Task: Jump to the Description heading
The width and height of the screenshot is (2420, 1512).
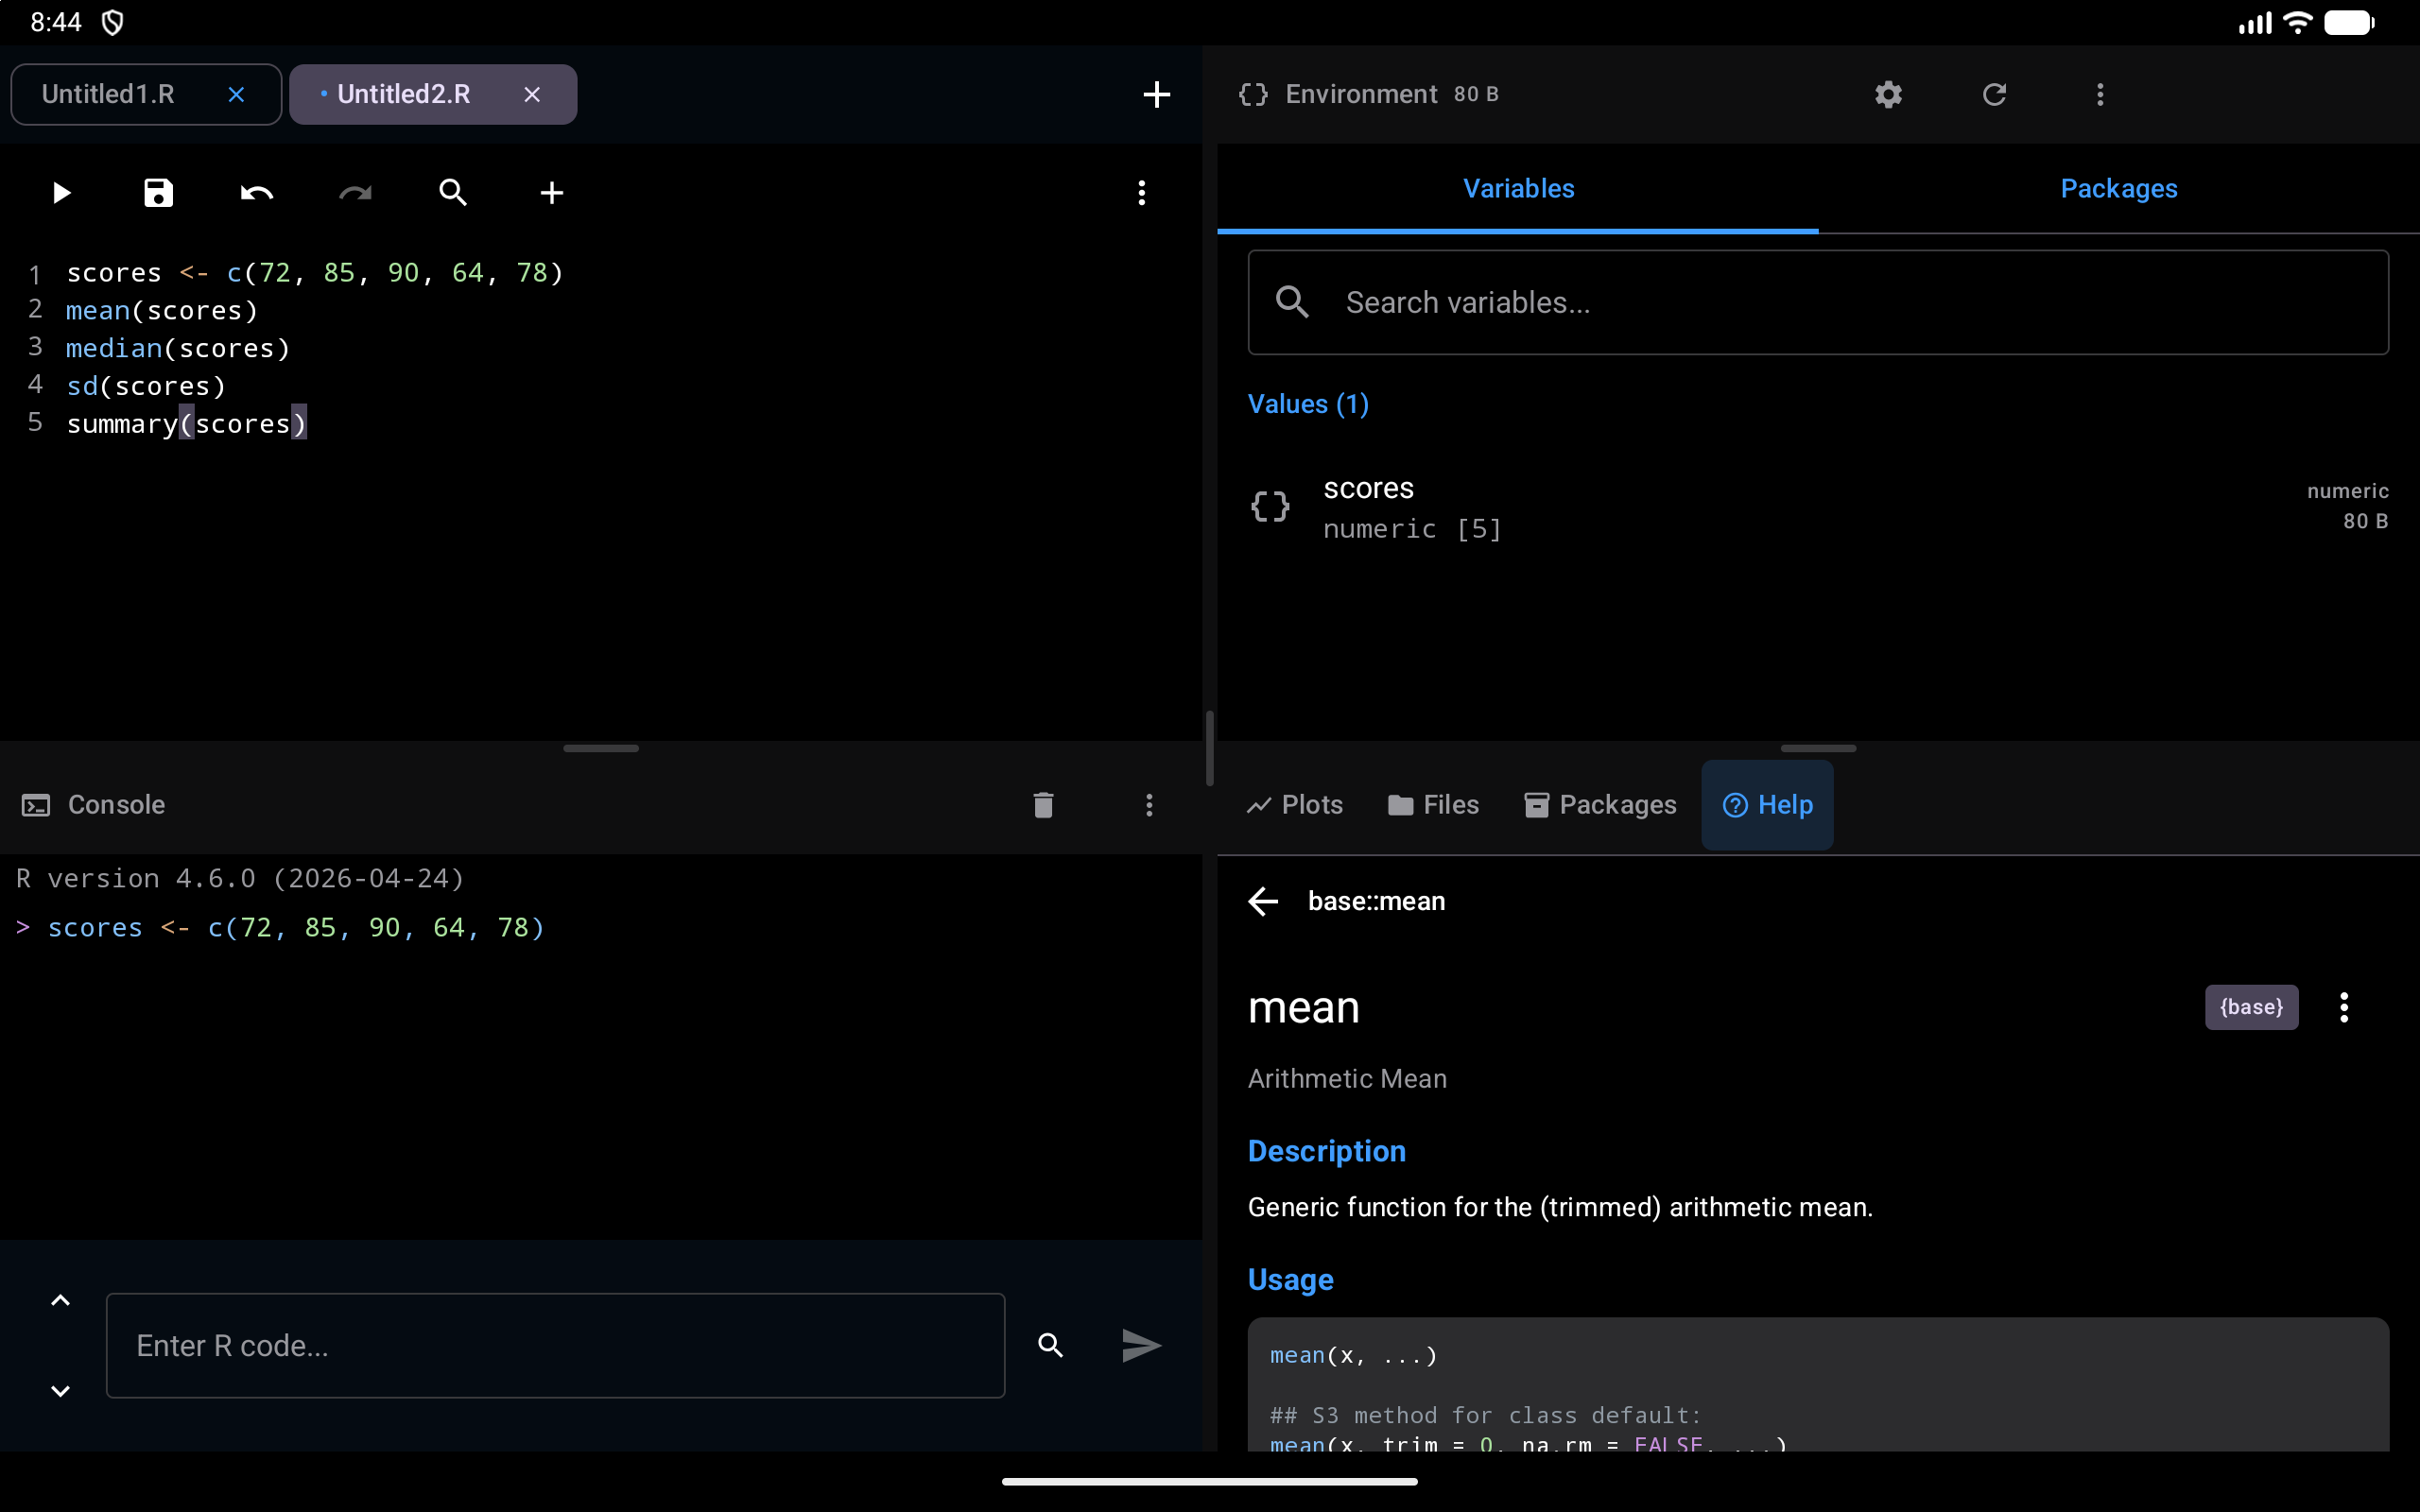Action: (x=1327, y=1151)
